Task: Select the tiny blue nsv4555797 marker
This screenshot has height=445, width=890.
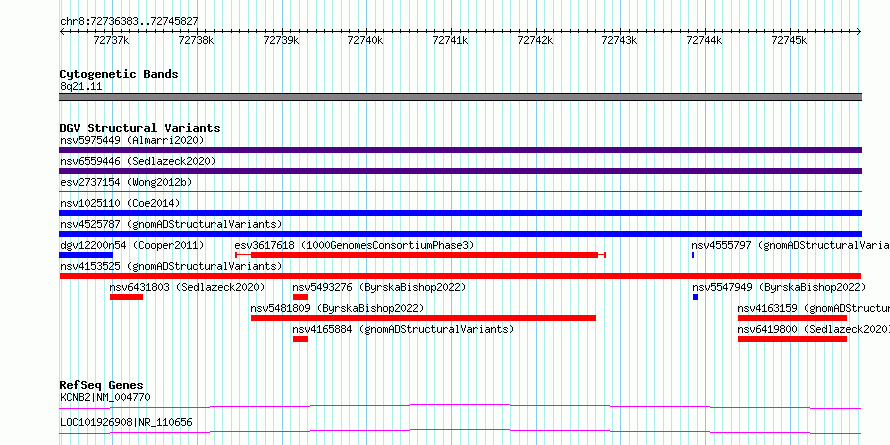Action: (x=693, y=255)
